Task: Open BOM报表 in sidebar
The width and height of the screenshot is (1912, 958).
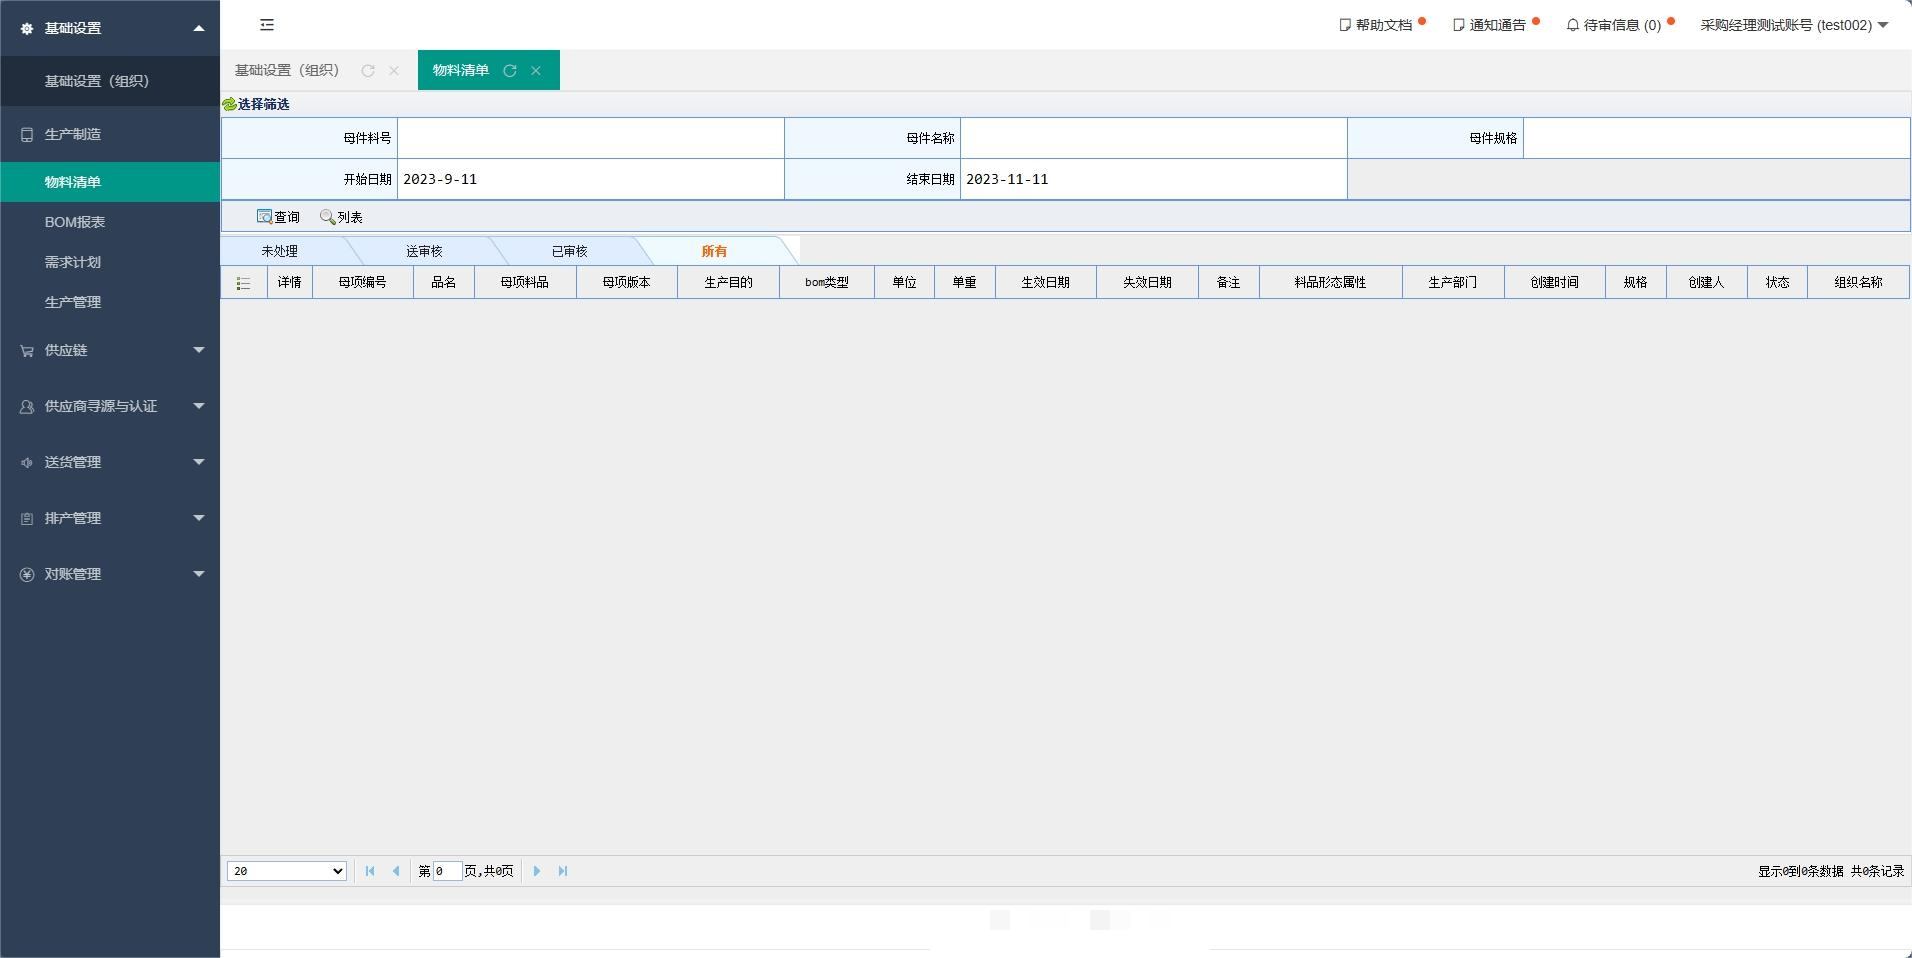Action: pyautogui.click(x=110, y=222)
